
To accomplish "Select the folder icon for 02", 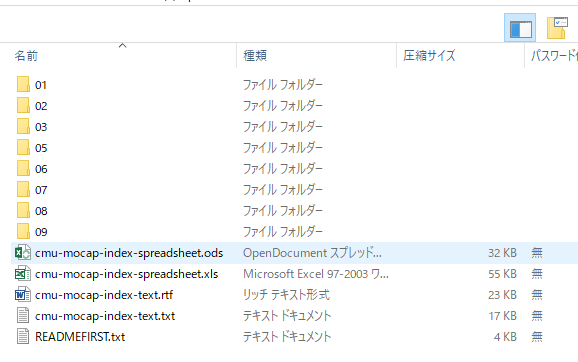I will point(23,105).
